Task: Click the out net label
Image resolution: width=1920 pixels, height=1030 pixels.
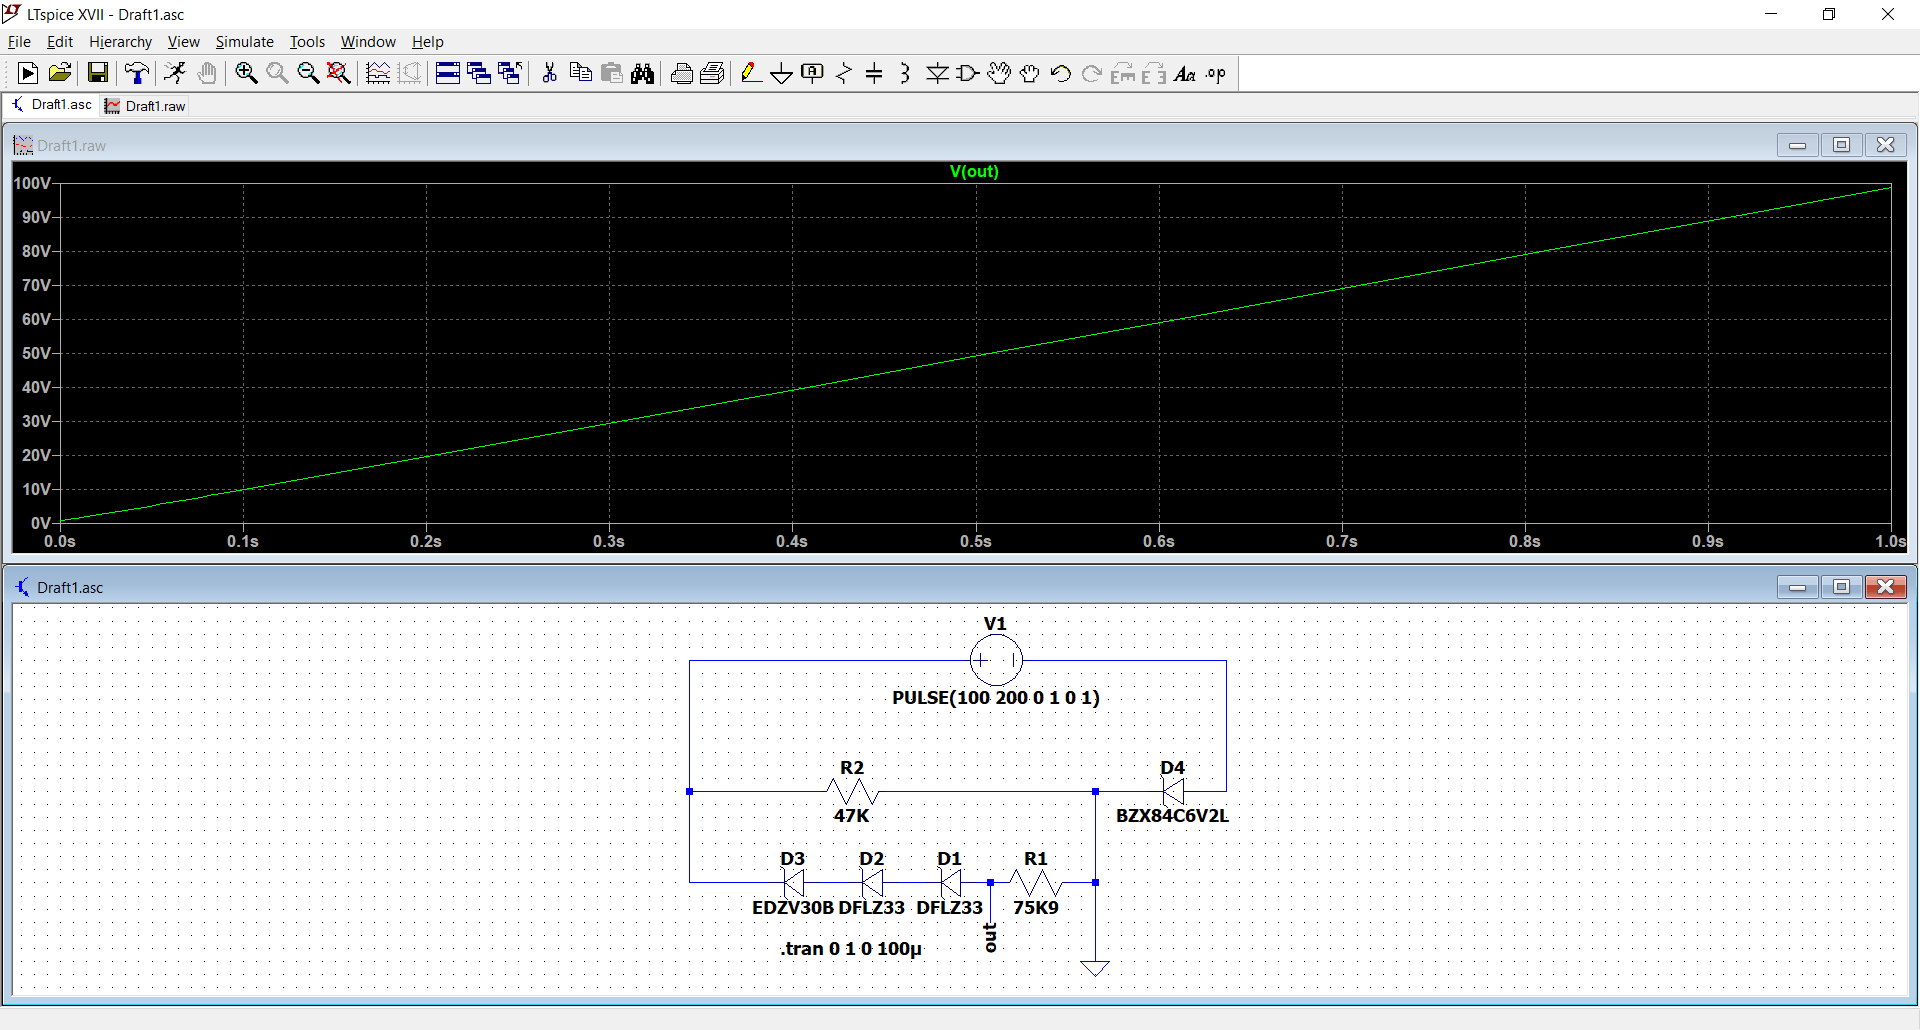Action: click(991, 937)
